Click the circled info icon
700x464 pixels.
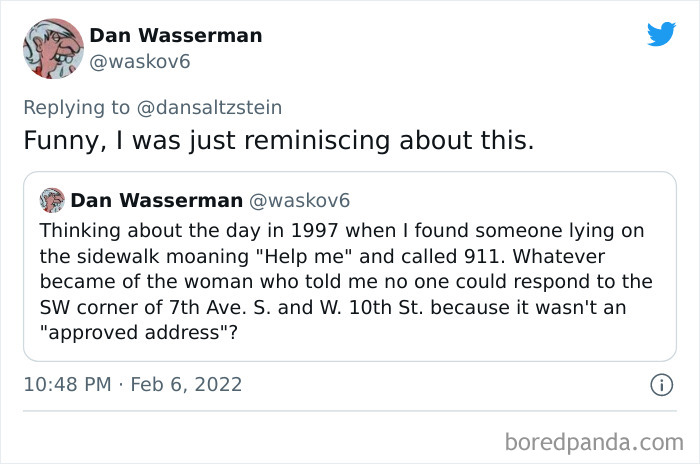point(660,384)
